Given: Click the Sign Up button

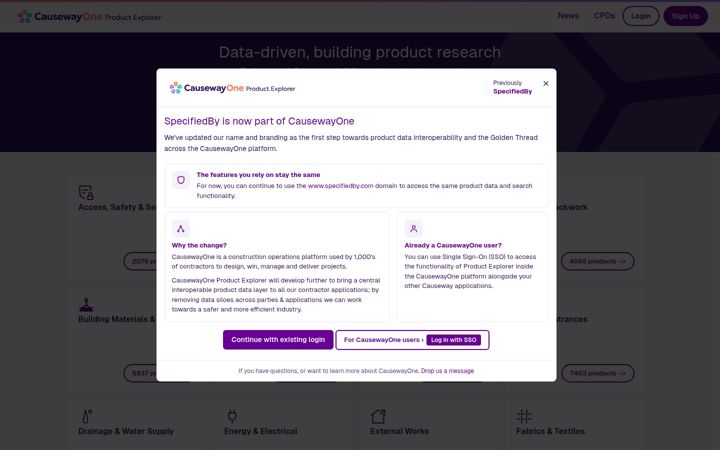Looking at the screenshot, I should point(685,16).
